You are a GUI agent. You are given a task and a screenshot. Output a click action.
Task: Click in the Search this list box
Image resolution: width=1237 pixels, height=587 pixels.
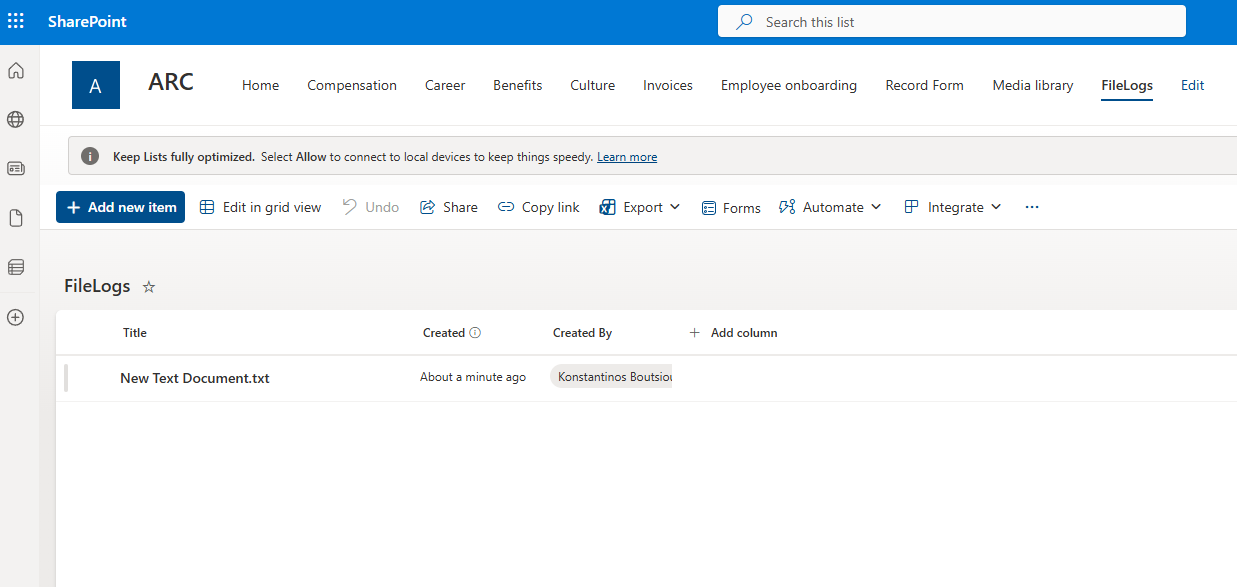click(x=950, y=22)
